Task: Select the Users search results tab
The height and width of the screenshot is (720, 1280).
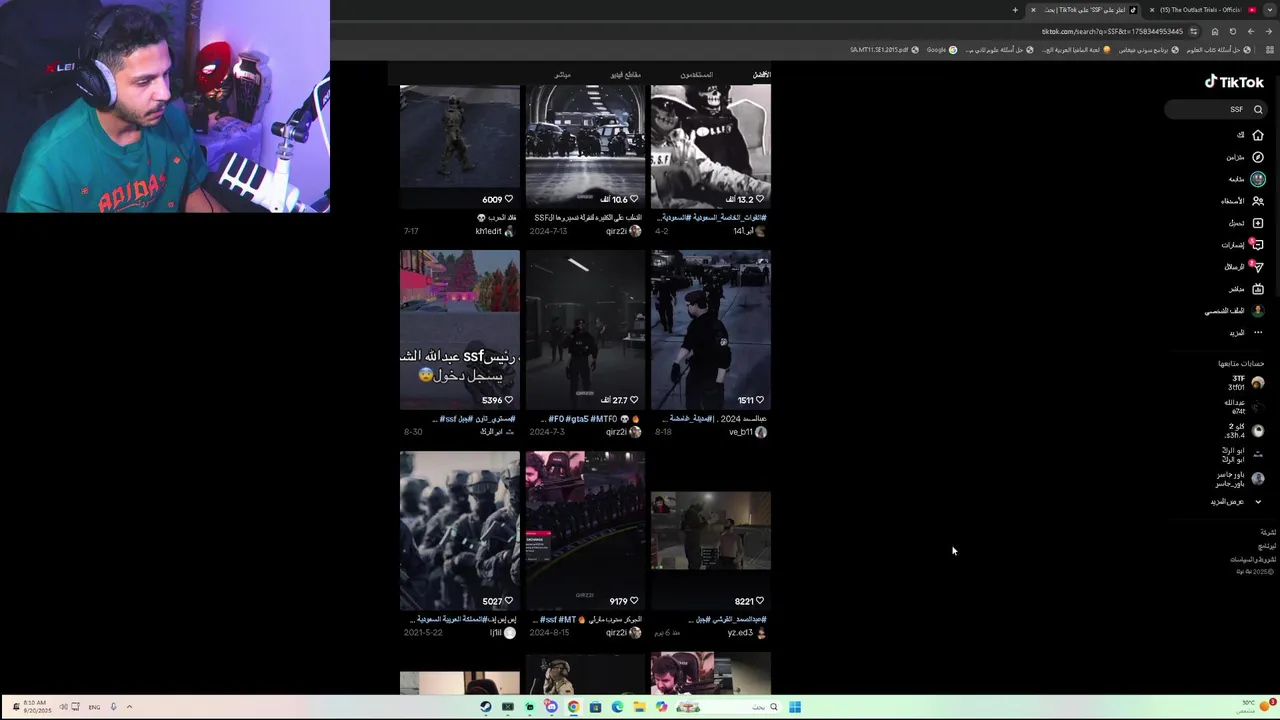Action: pos(697,74)
